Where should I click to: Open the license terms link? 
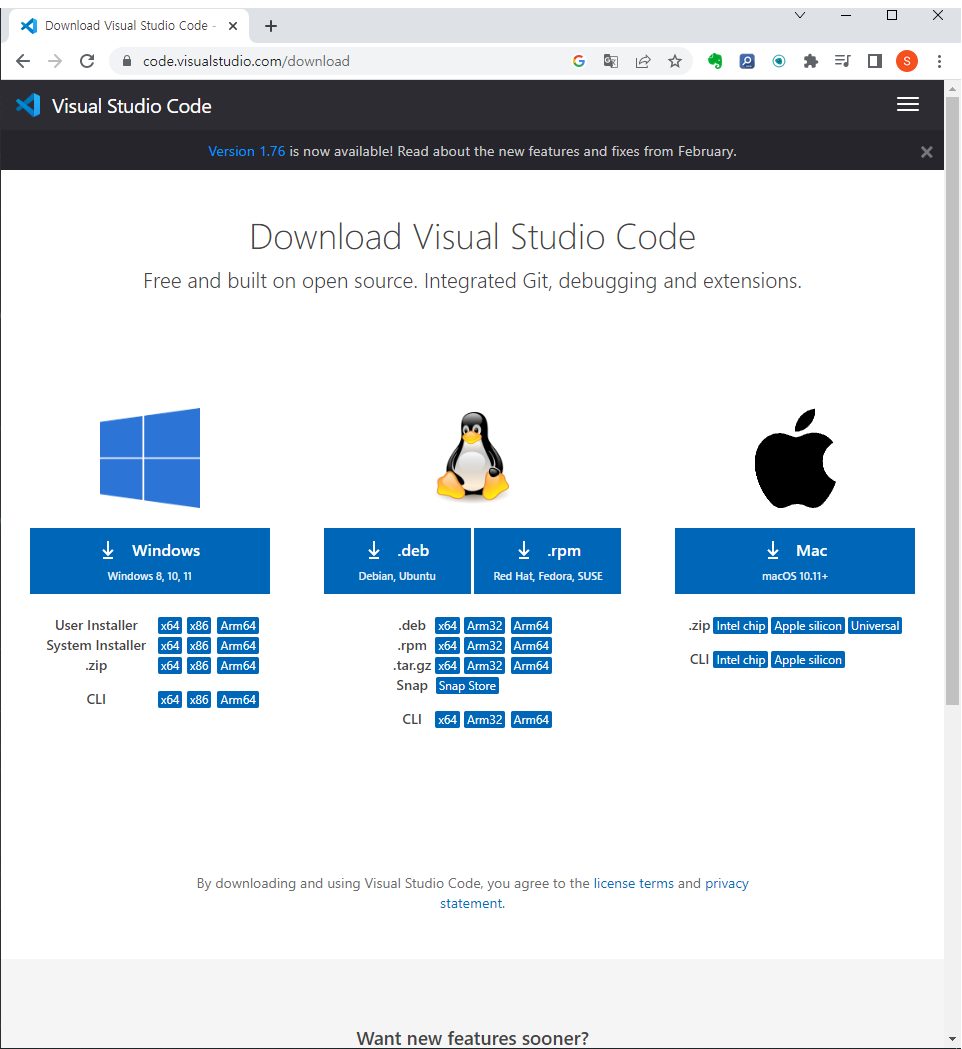click(634, 883)
